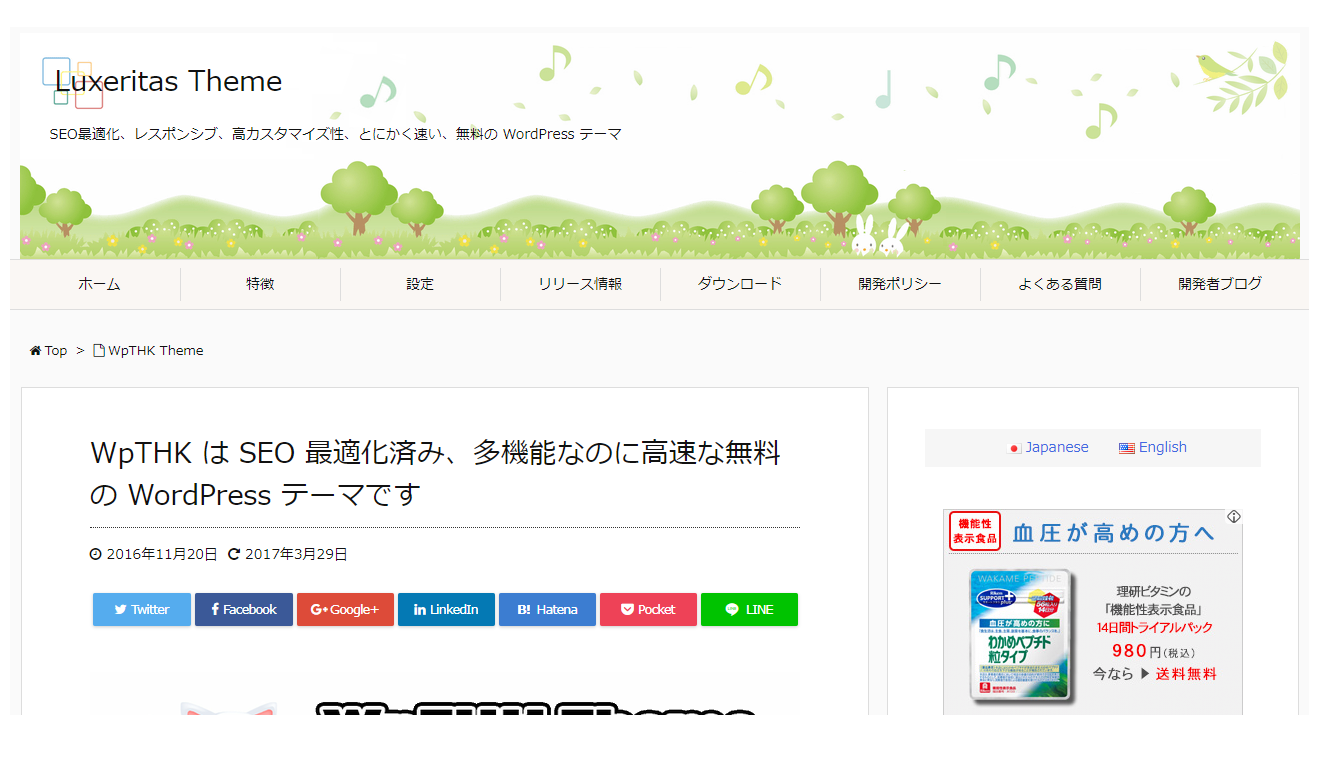This screenshot has height=759, width=1329.
Task: Switch language to English
Action: (1163, 448)
